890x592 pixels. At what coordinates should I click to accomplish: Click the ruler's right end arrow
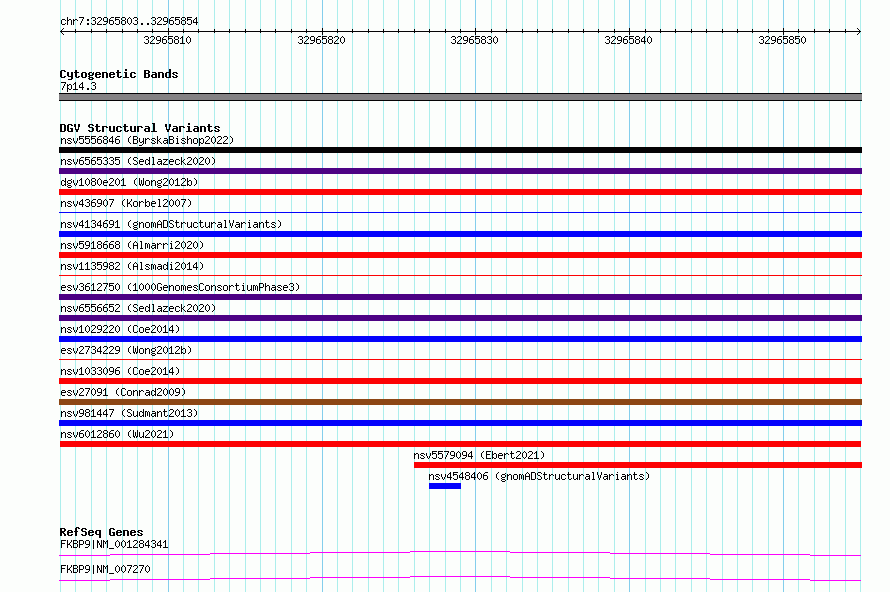859,31
